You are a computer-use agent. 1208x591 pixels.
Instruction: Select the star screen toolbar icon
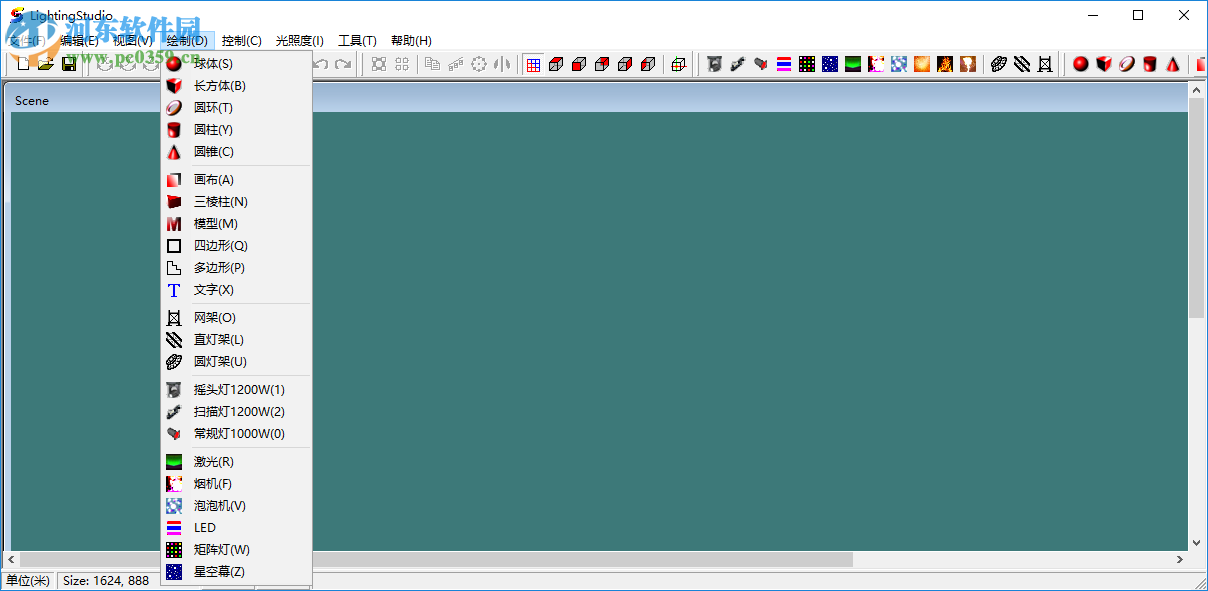(829, 63)
